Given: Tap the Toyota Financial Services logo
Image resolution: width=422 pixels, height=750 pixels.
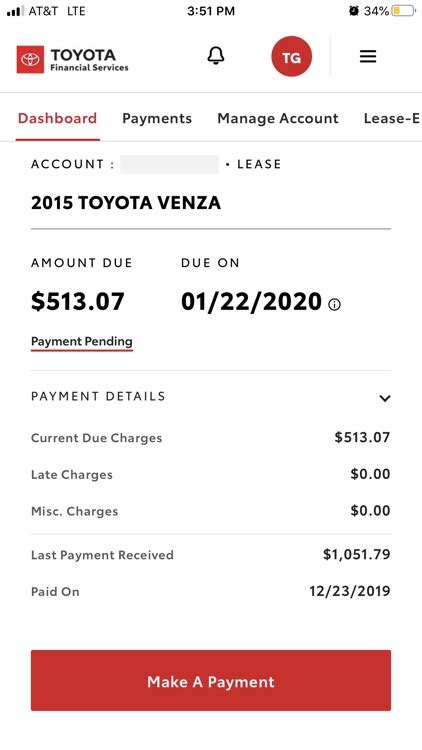Looking at the screenshot, I should (x=73, y=60).
